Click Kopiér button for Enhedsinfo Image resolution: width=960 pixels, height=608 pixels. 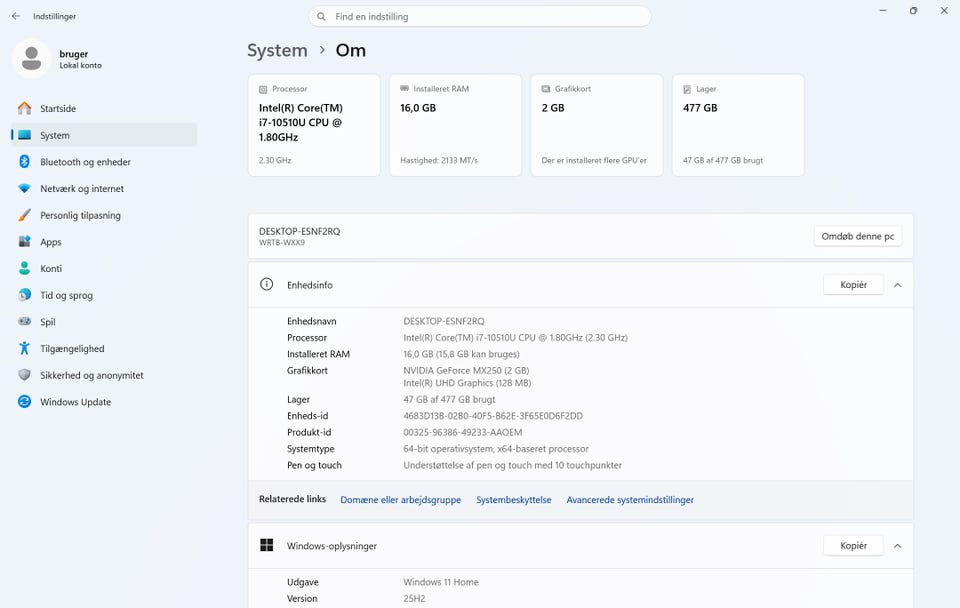853,285
